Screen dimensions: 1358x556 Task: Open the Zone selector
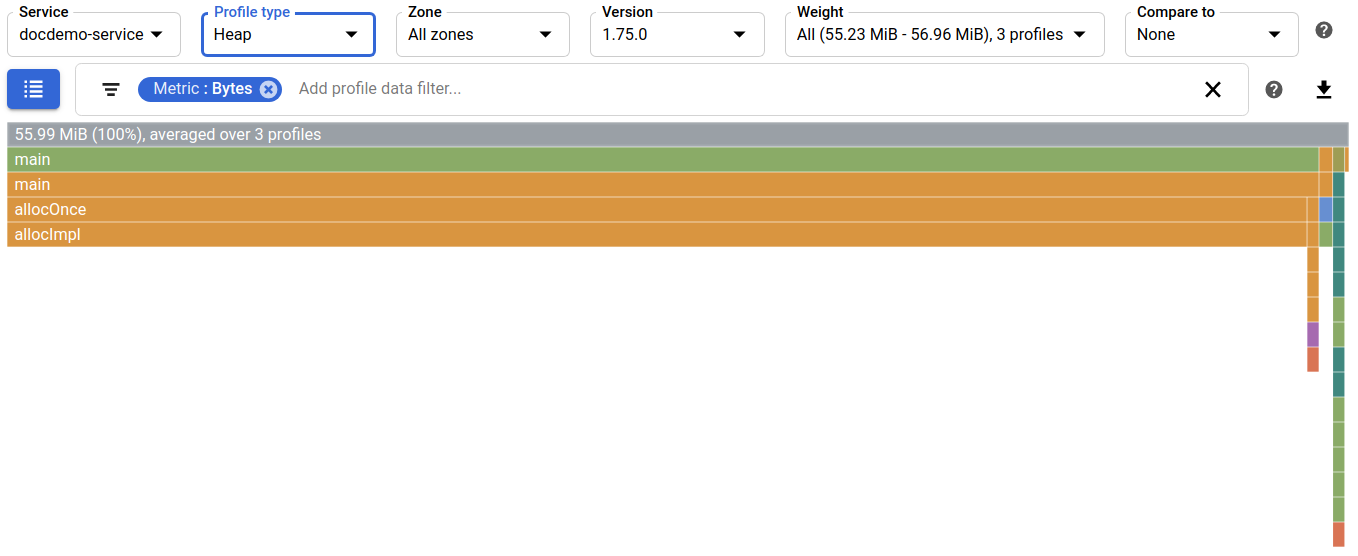(x=482, y=35)
